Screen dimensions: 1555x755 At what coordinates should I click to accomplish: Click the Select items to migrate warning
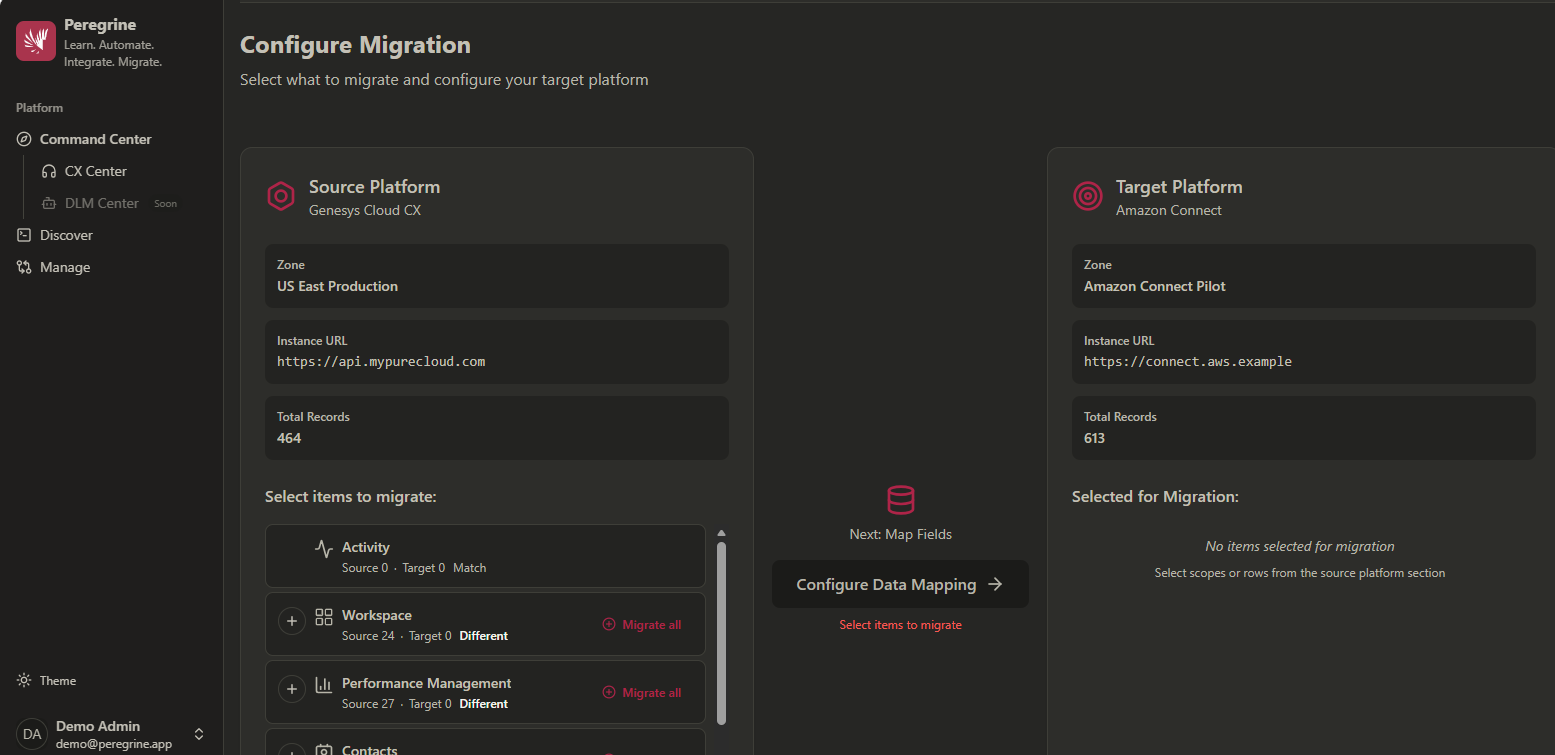pos(900,625)
